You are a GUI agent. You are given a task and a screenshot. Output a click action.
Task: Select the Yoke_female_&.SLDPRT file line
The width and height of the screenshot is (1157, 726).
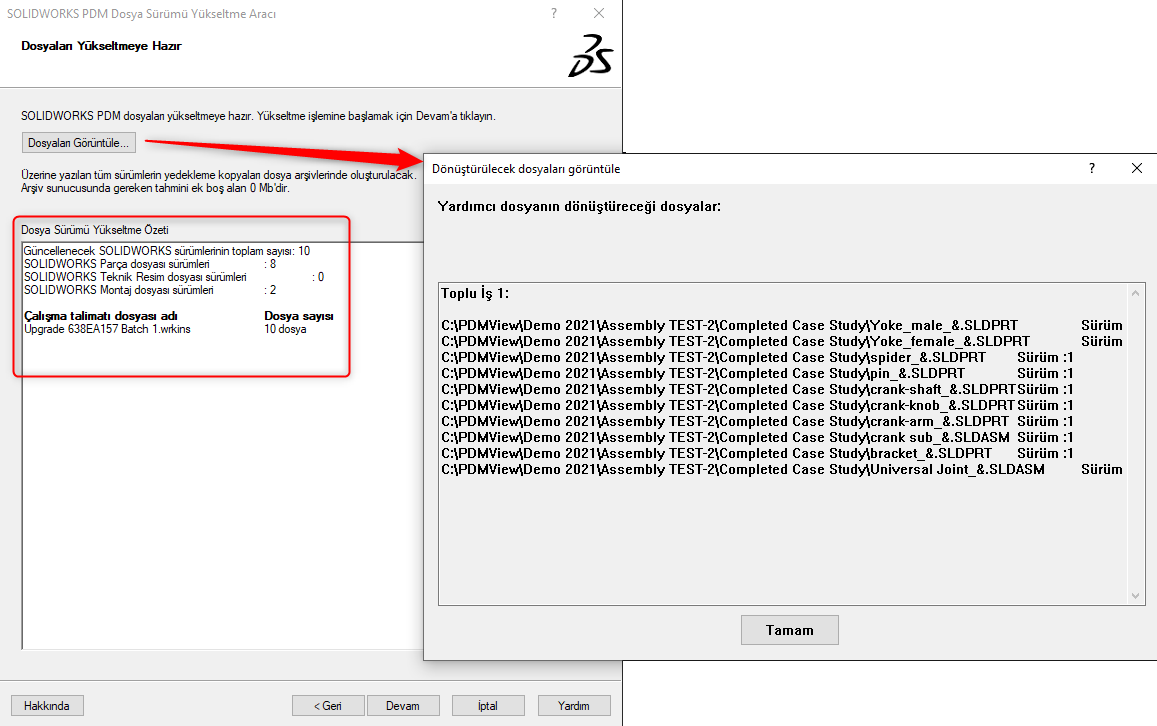pyautogui.click(x=782, y=342)
